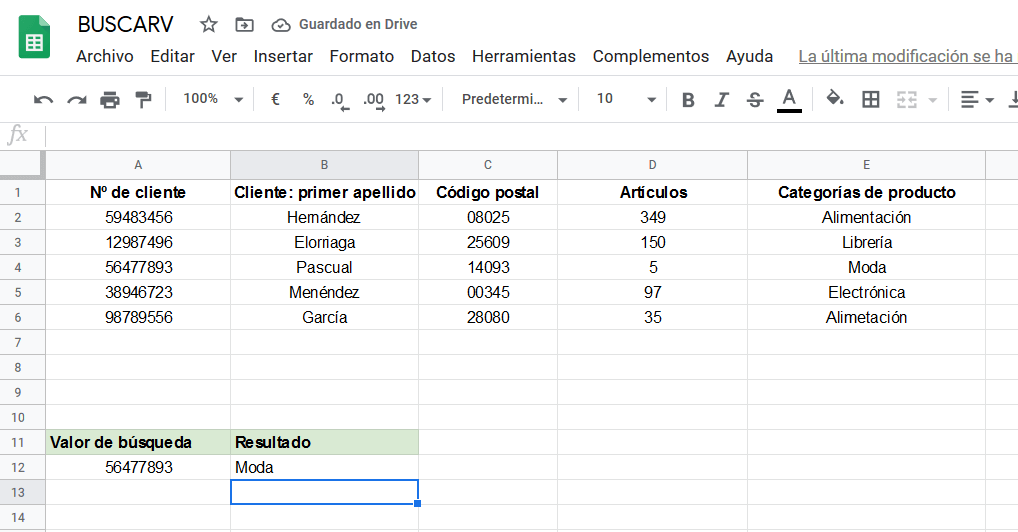Viewport: 1018px width, 532px height.
Task: Toggle bold text formatting
Action: [x=688, y=99]
